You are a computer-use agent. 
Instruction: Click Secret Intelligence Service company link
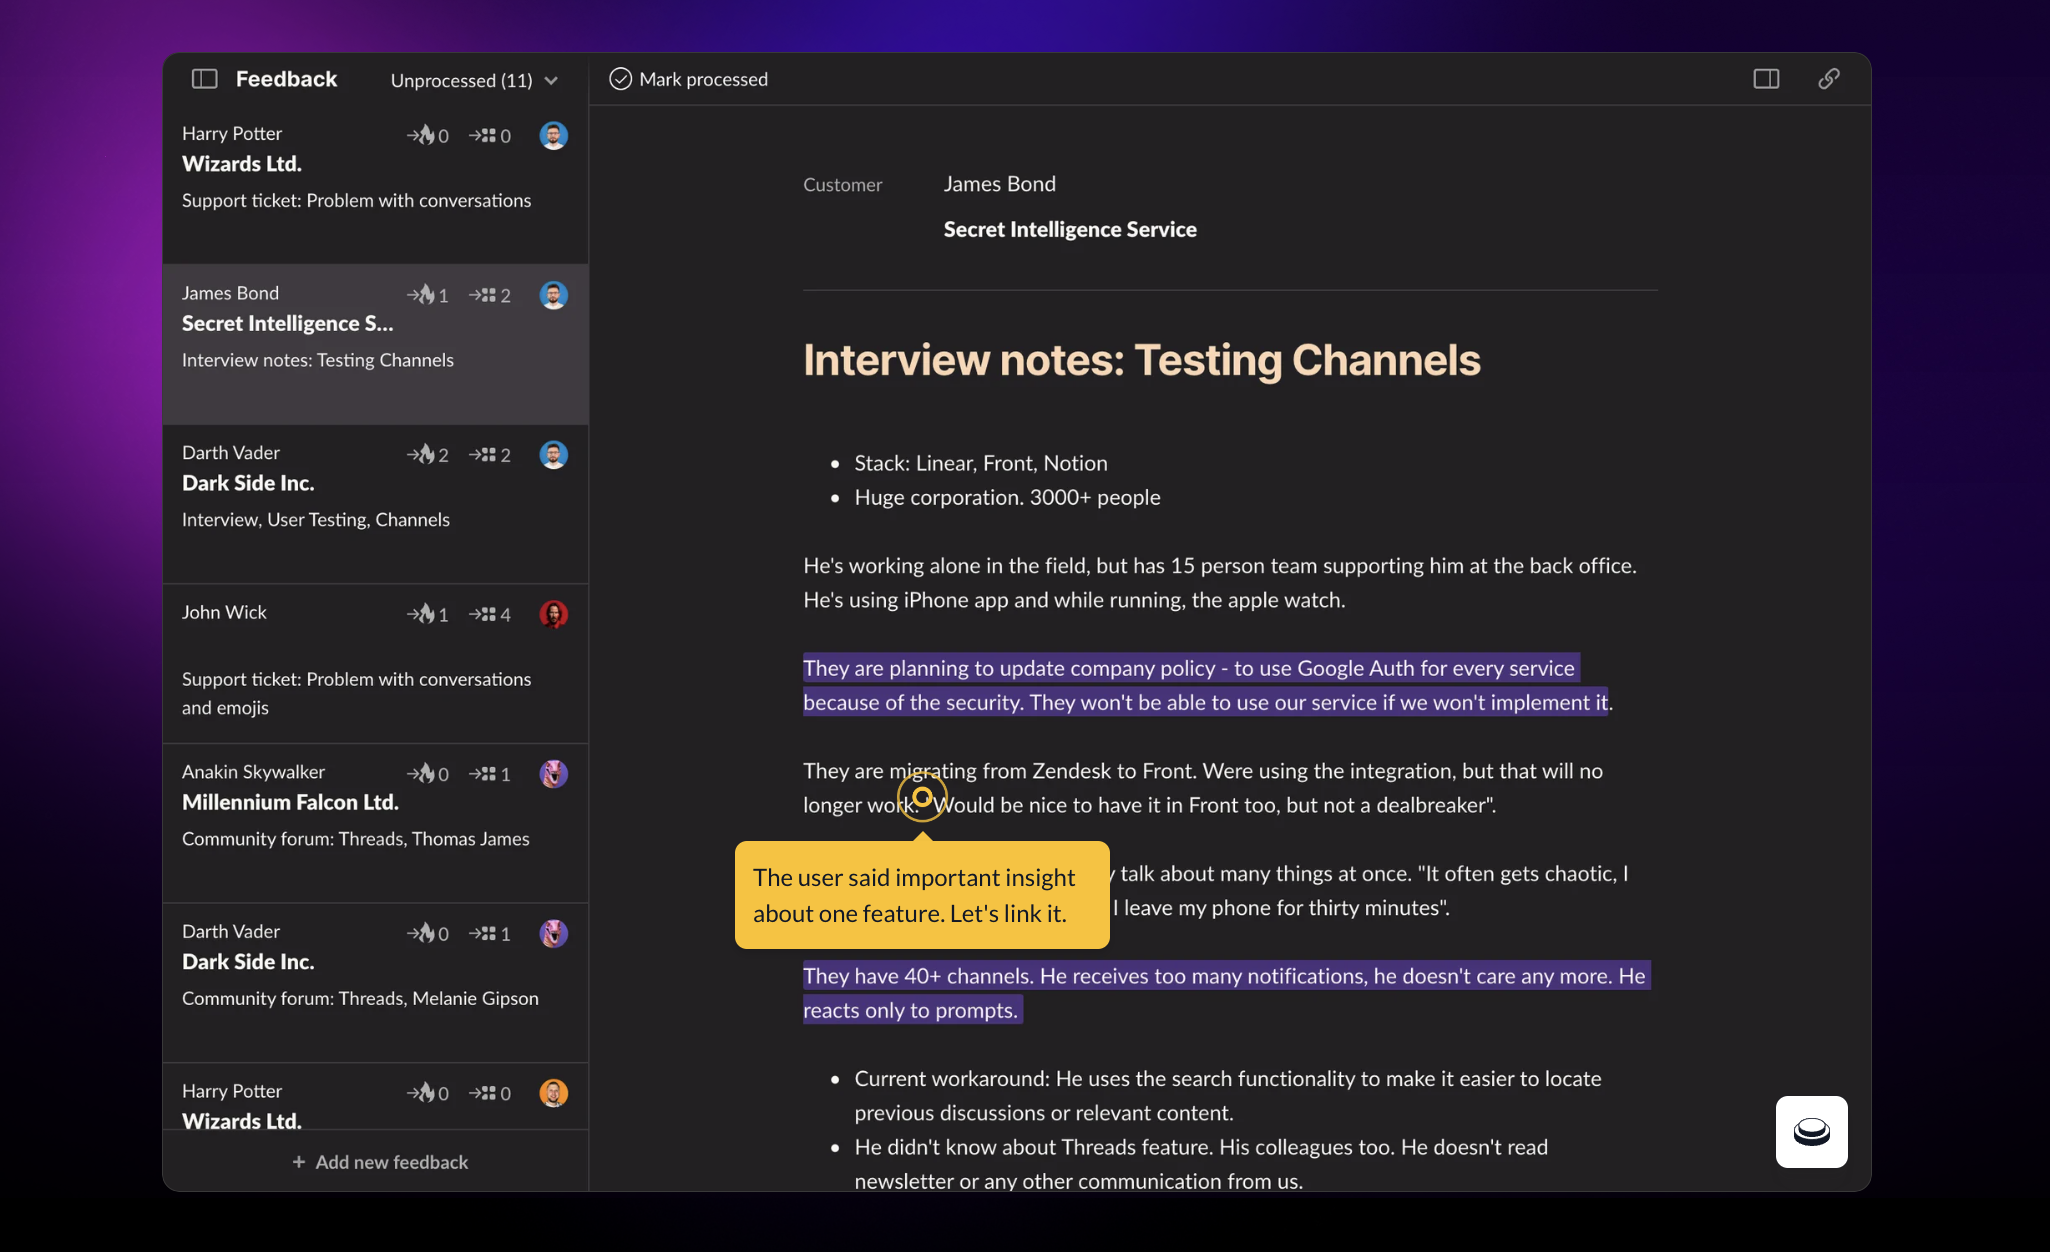click(1069, 229)
